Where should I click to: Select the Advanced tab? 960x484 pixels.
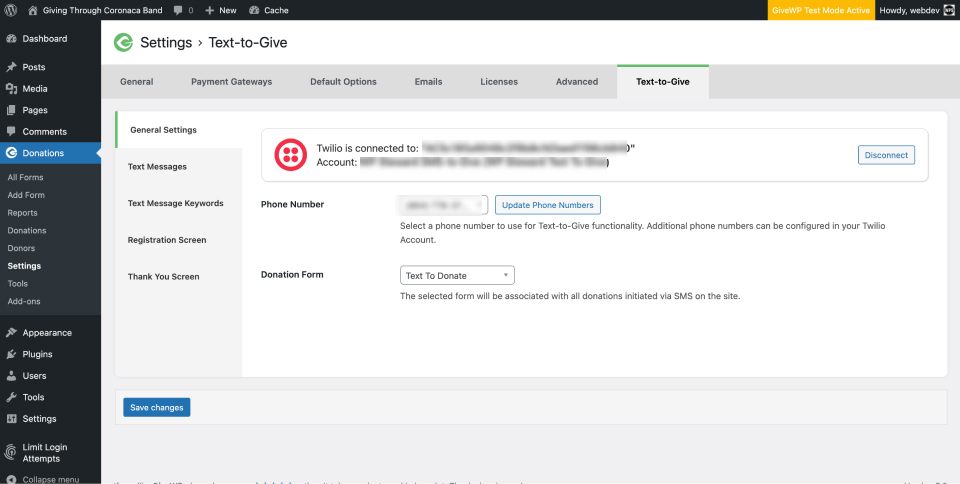tap(577, 81)
